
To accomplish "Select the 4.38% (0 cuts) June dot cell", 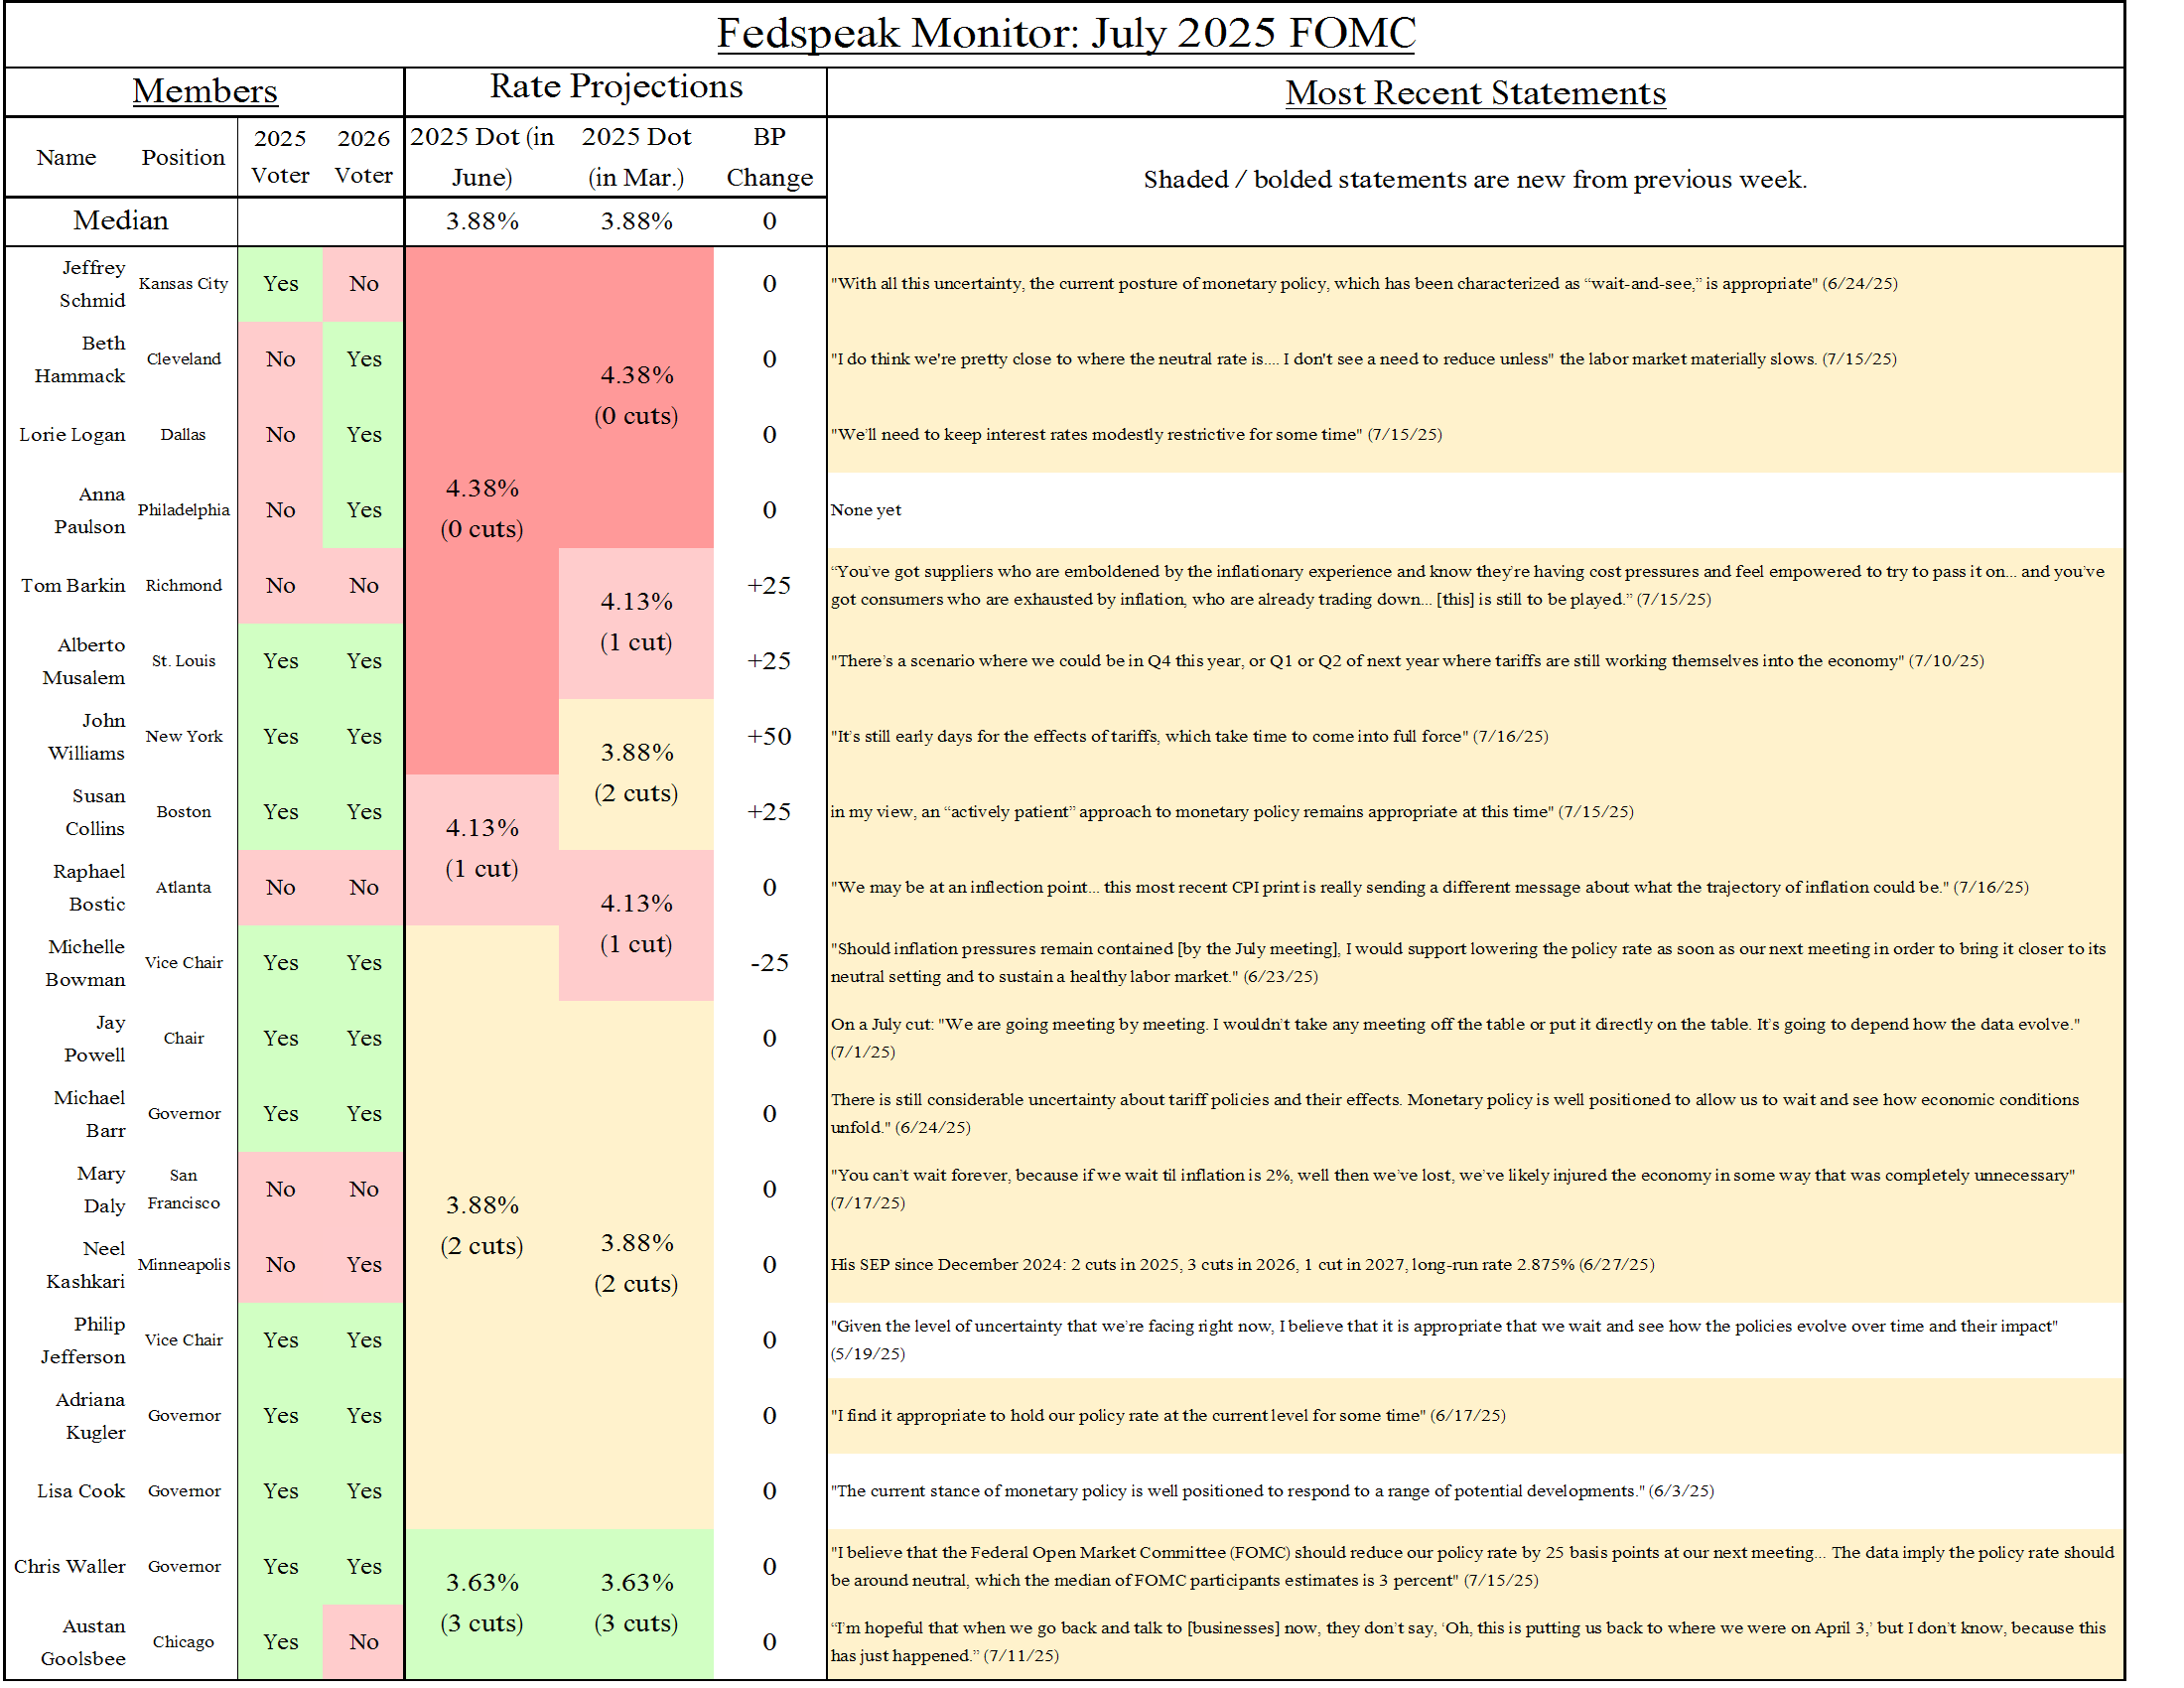I will [x=483, y=510].
